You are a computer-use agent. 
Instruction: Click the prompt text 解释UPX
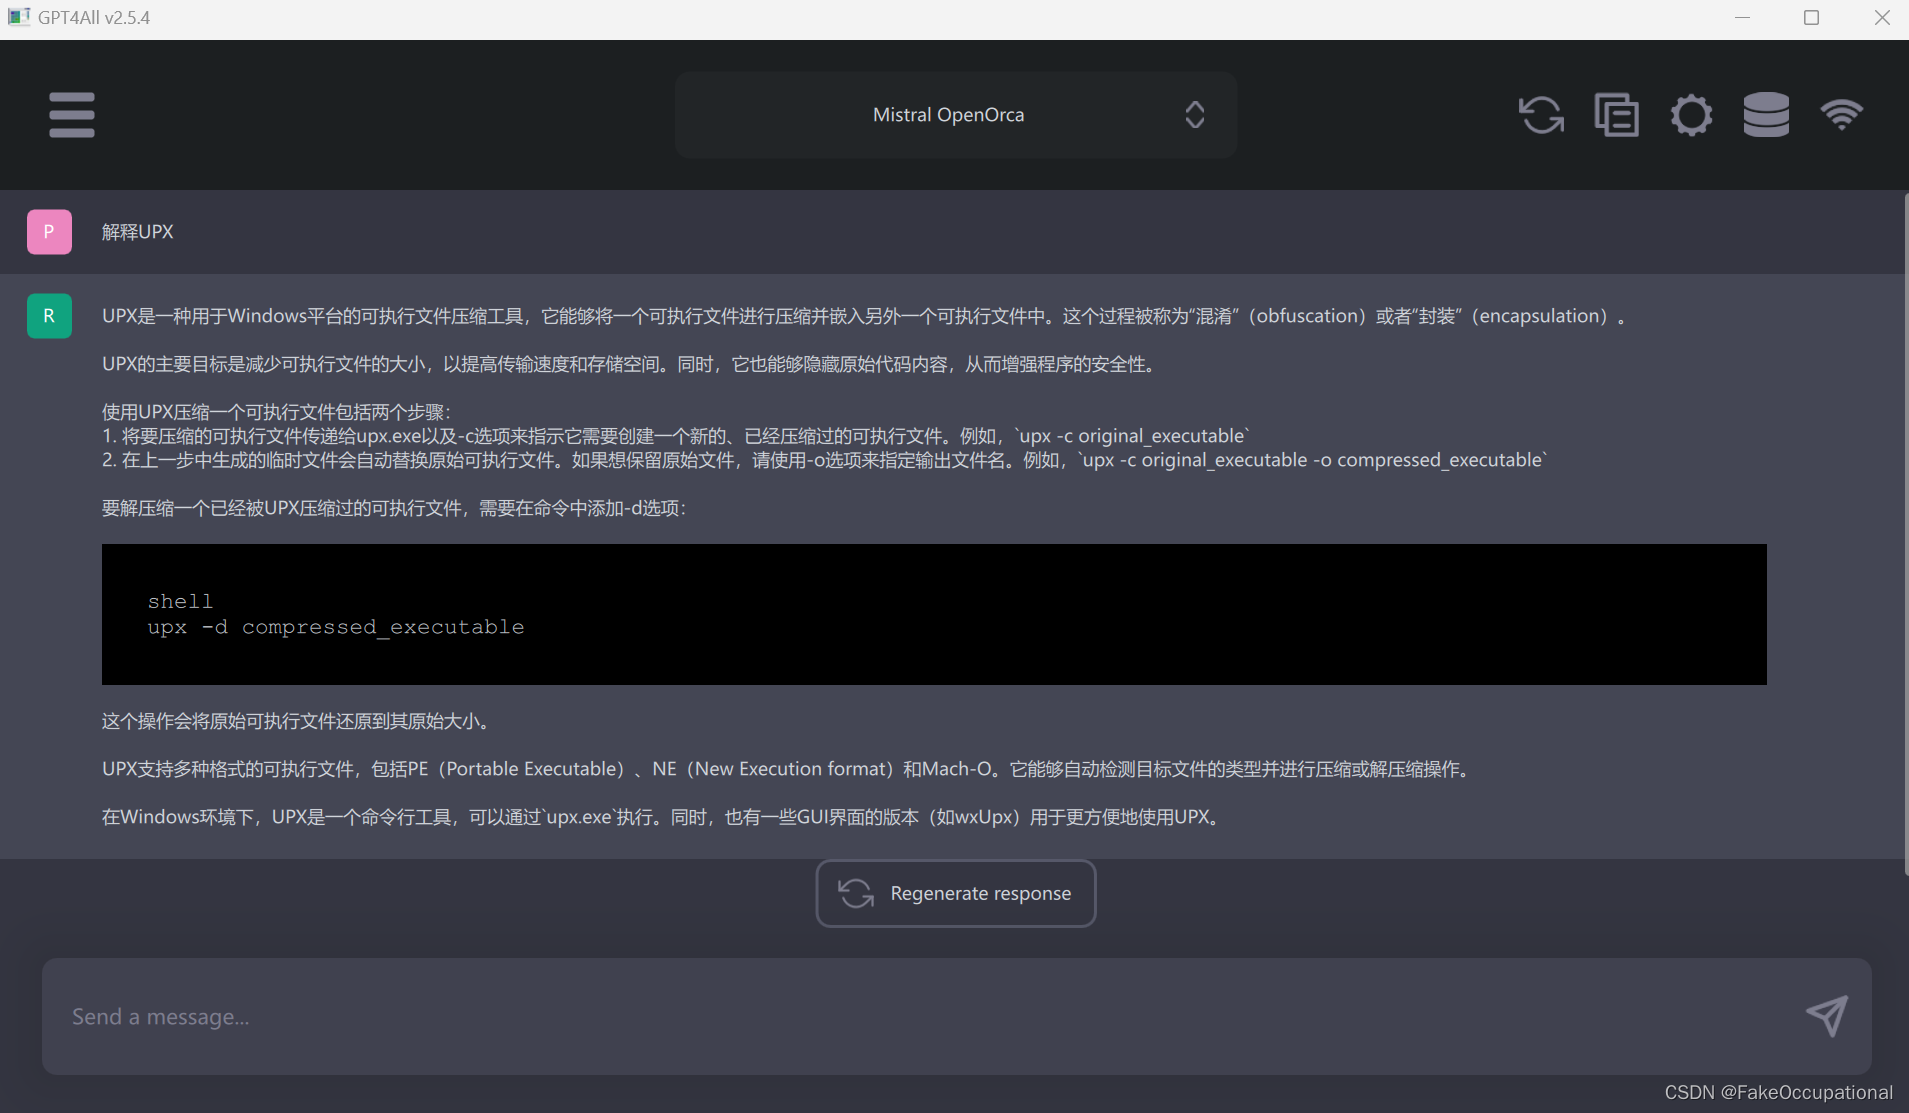coord(137,232)
